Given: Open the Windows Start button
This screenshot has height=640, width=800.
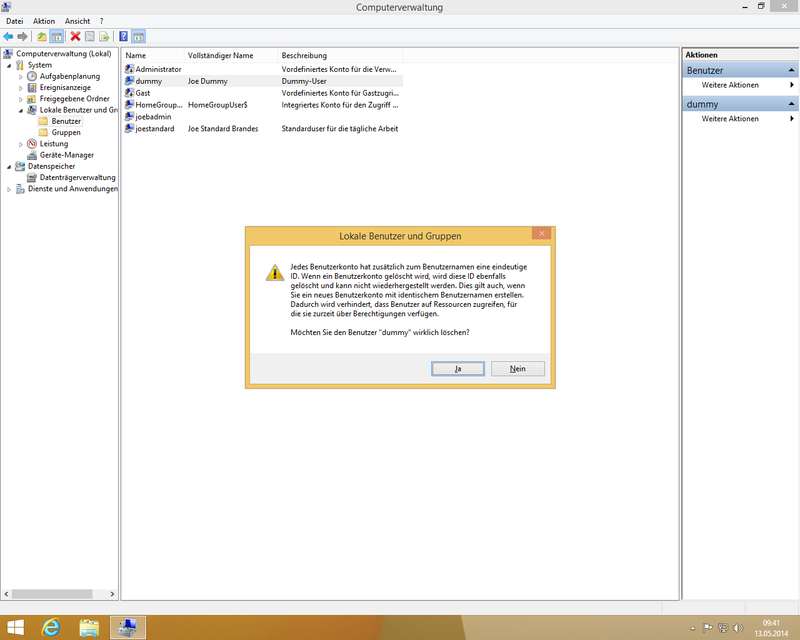Looking at the screenshot, I should [15, 627].
